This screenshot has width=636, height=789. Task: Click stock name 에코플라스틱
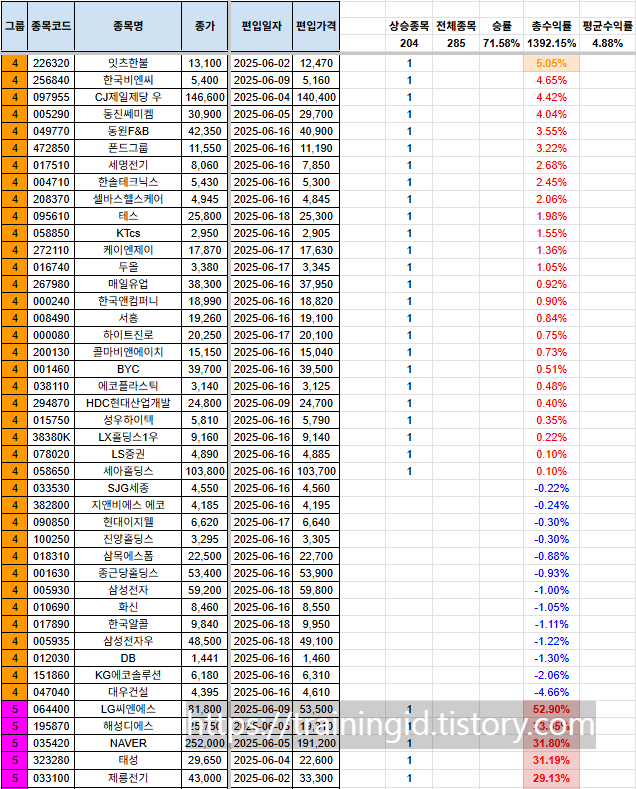tap(128, 386)
